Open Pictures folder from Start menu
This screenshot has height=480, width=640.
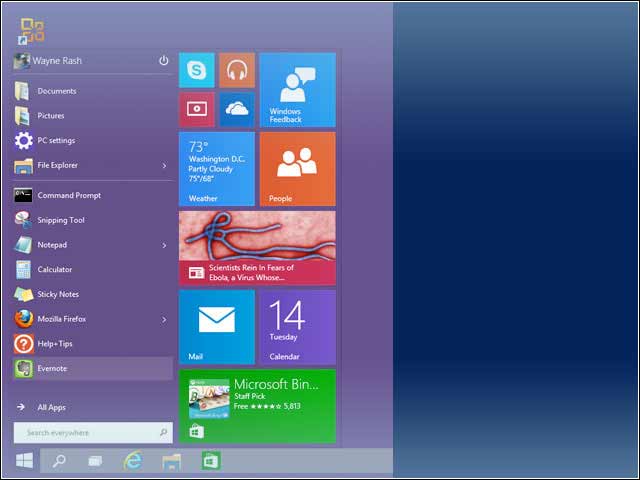pyautogui.click(x=93, y=116)
